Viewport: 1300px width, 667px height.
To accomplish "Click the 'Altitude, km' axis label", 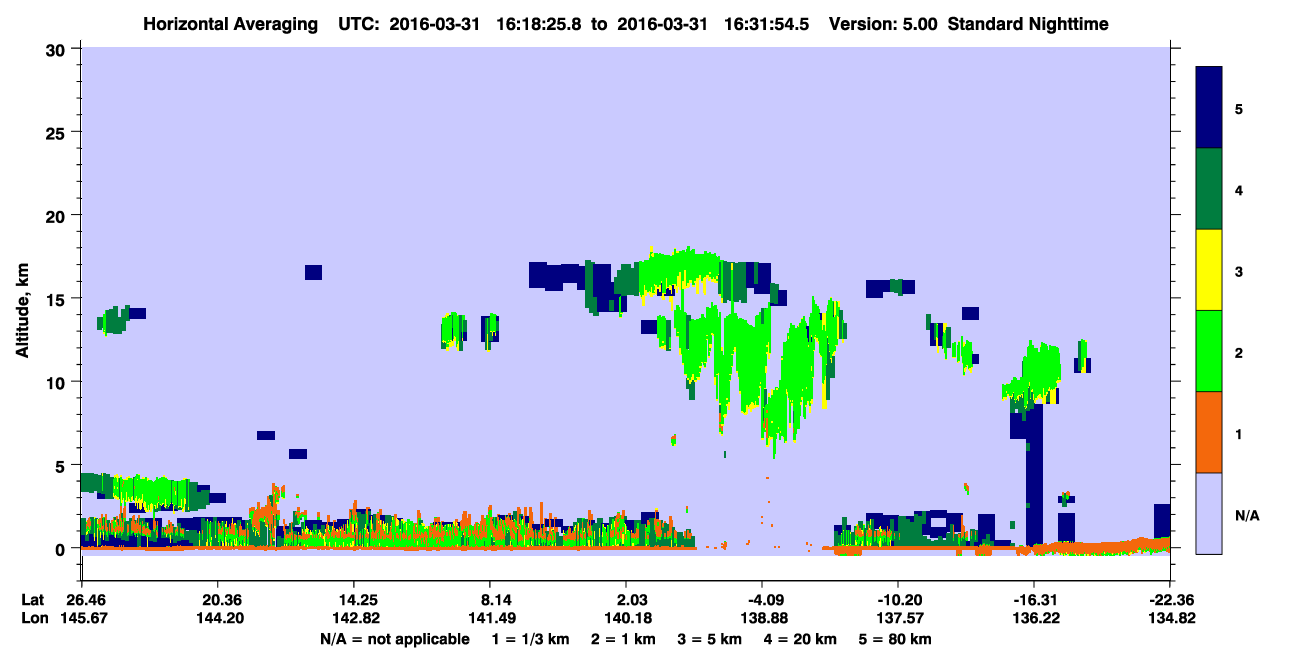I will click(22, 310).
